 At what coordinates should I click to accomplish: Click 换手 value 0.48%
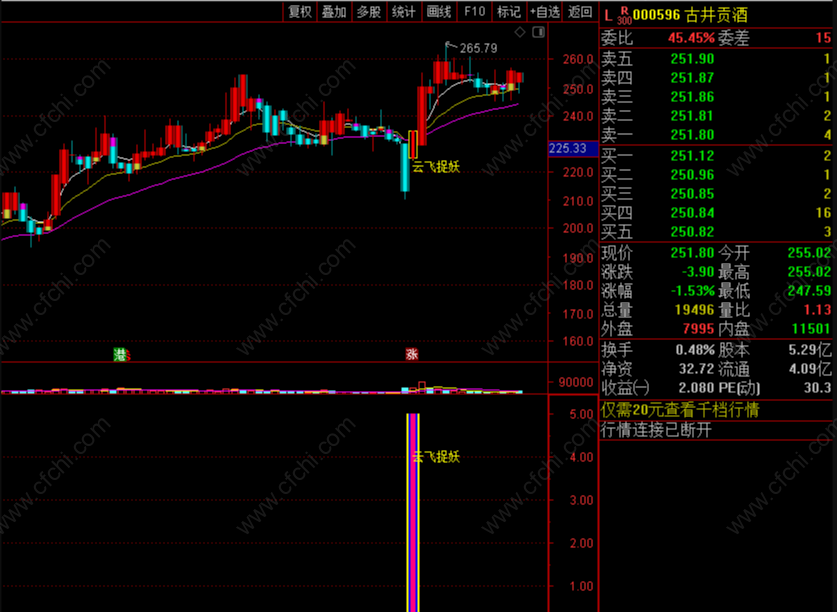[695, 350]
